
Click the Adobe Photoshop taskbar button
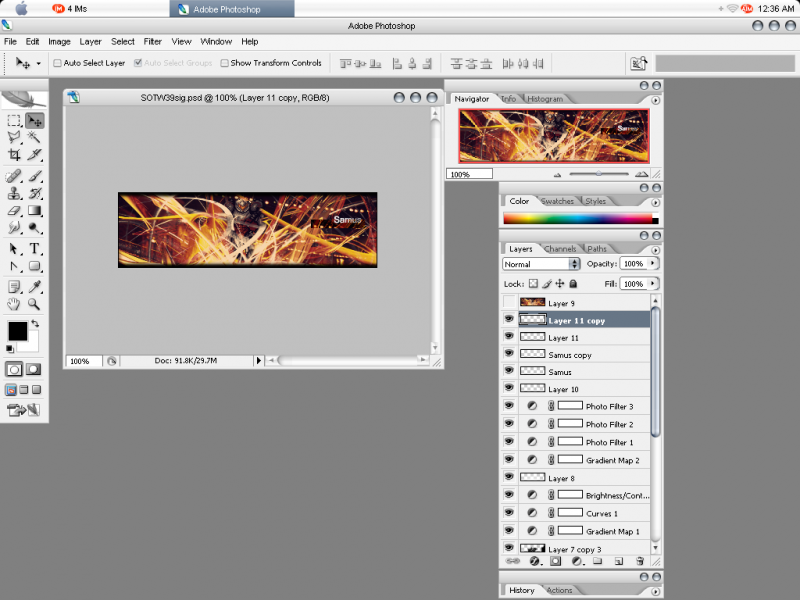232,9
